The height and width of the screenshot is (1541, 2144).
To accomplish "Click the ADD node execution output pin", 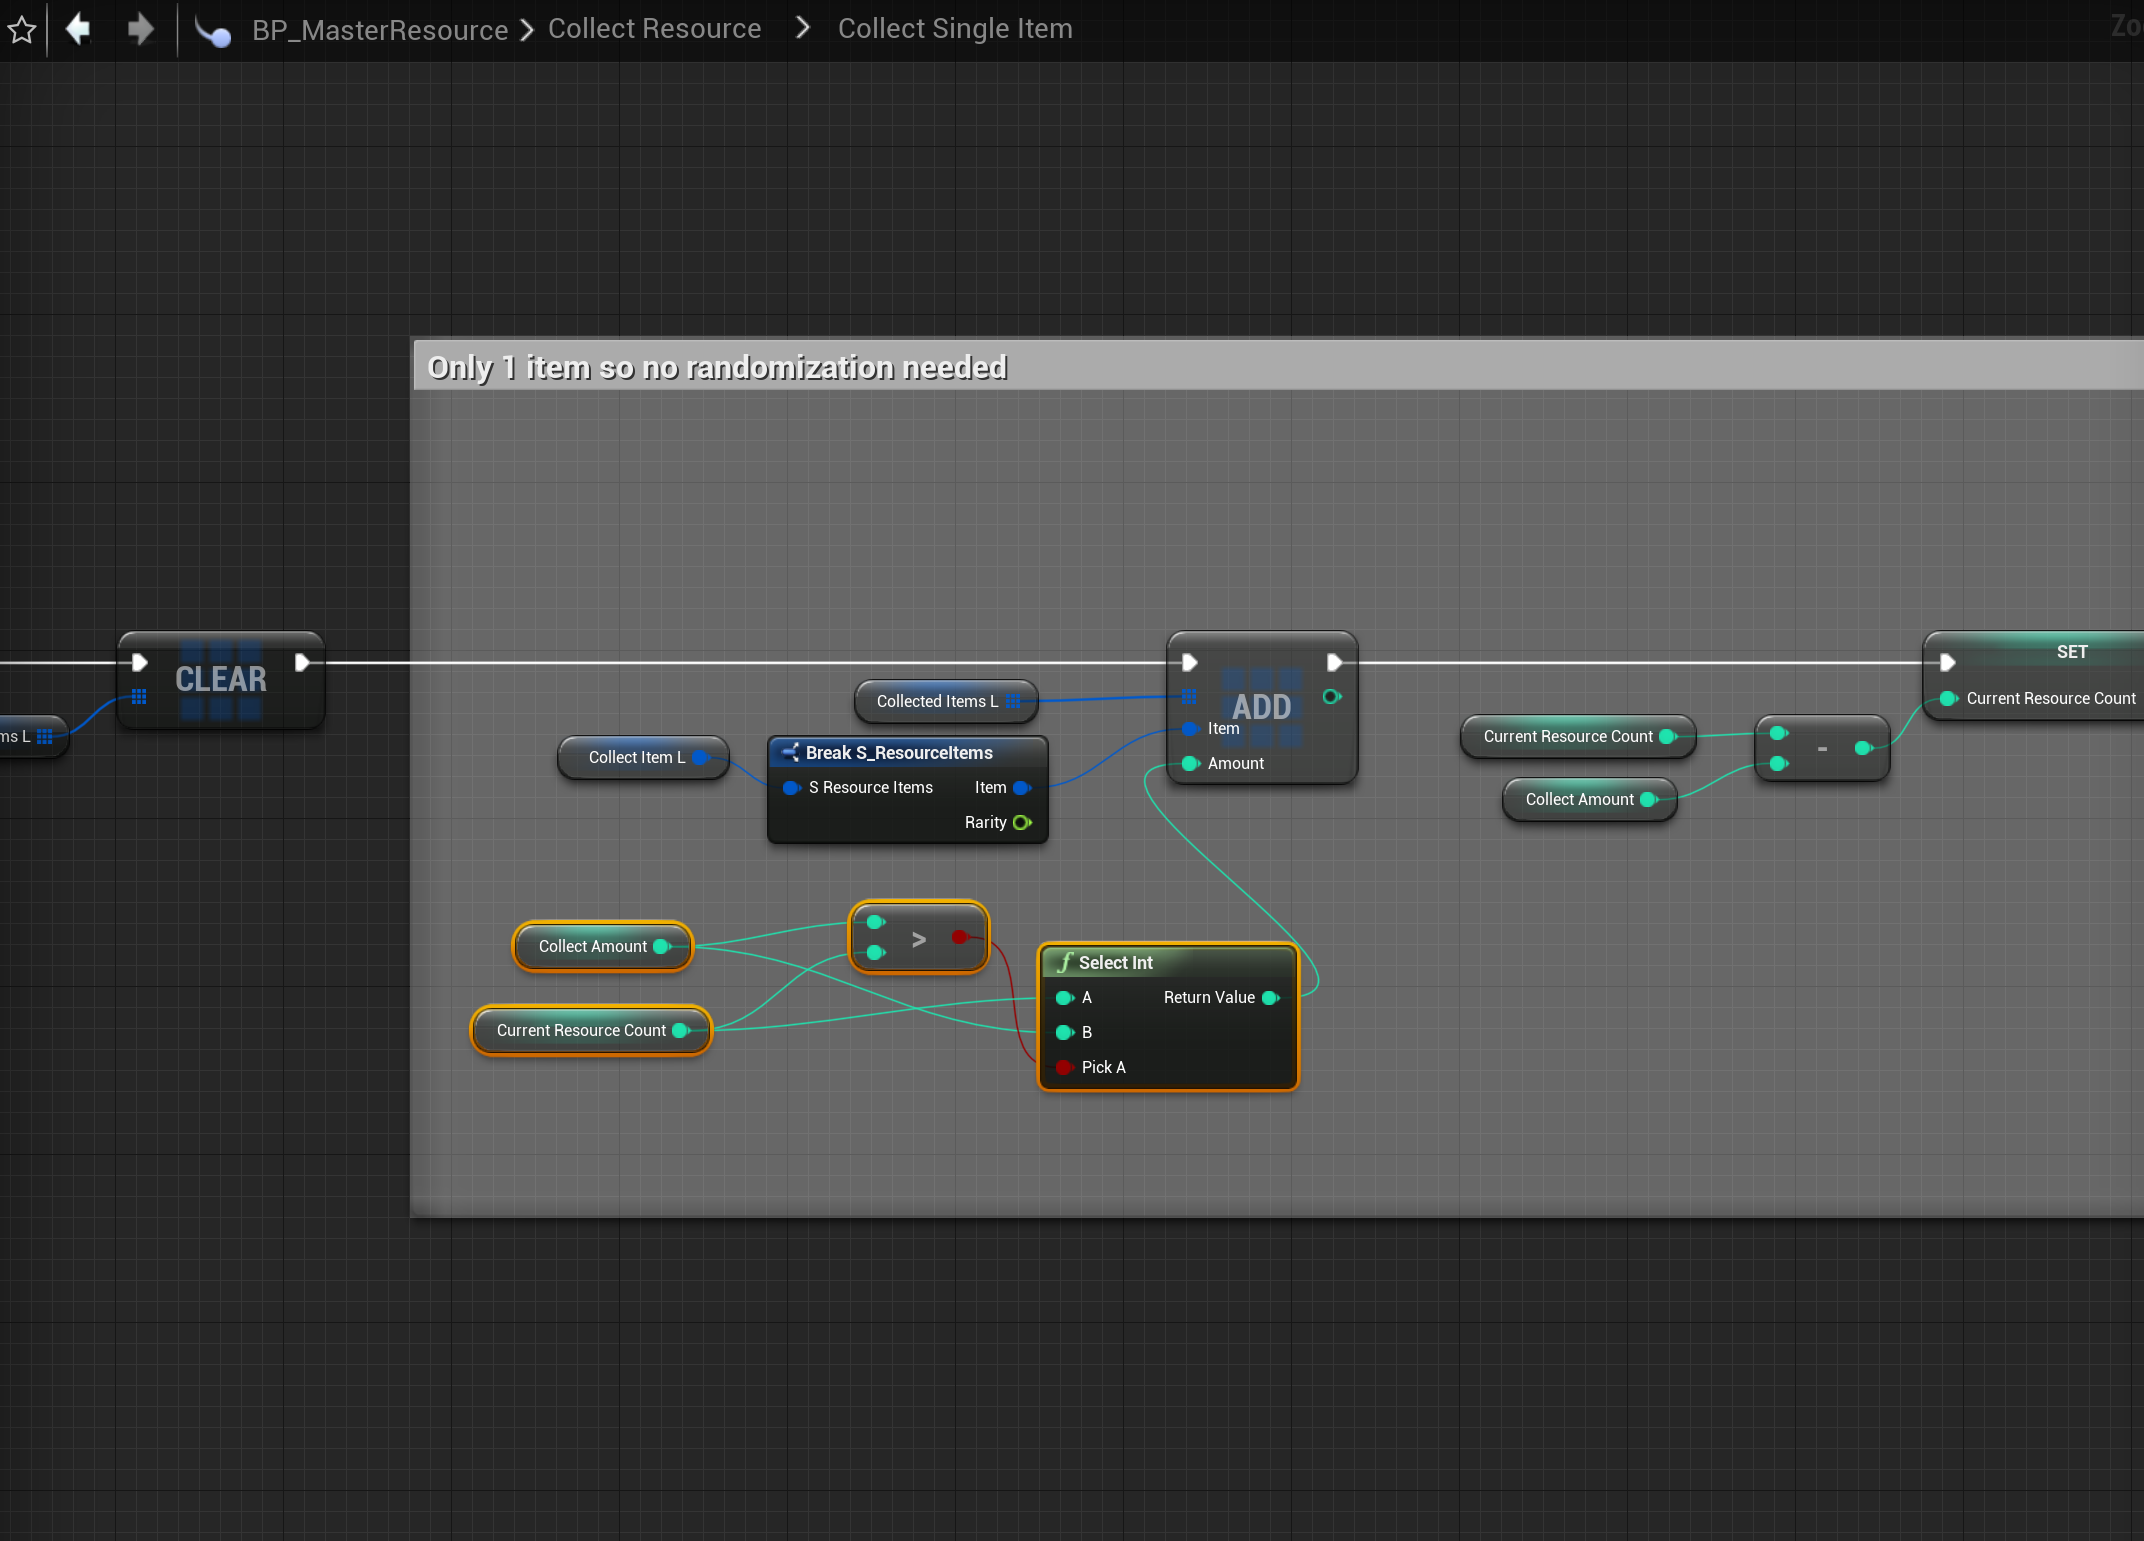I will click(1334, 662).
